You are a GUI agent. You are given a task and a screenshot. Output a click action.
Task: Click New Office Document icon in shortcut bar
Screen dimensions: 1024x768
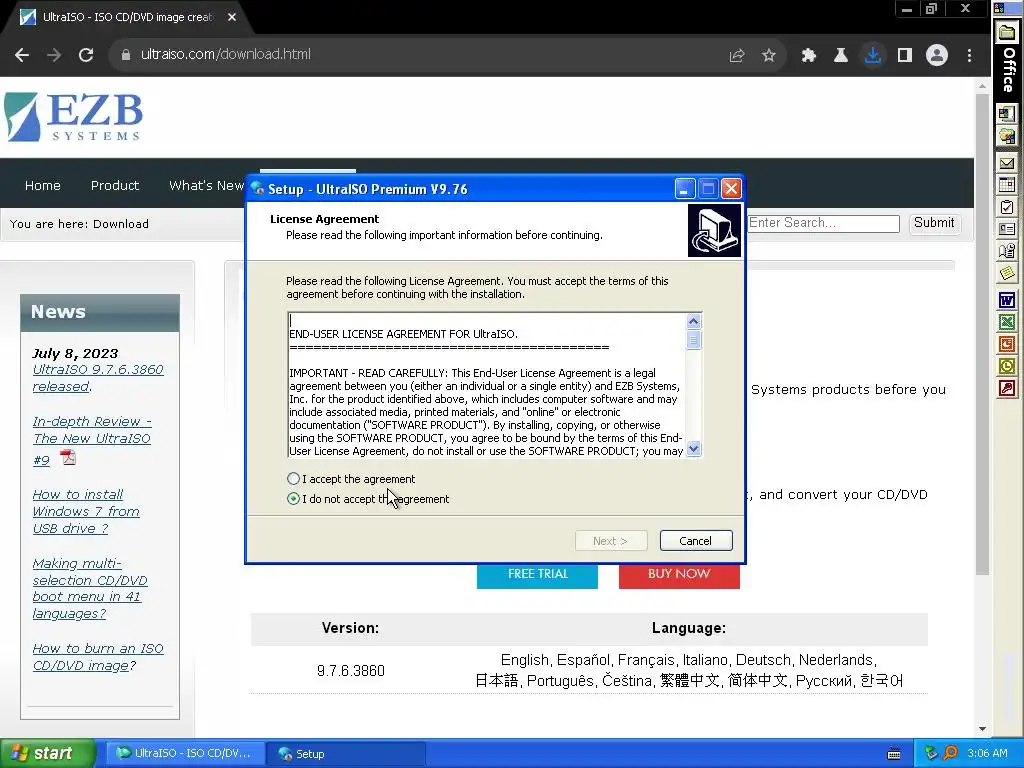[1006, 114]
